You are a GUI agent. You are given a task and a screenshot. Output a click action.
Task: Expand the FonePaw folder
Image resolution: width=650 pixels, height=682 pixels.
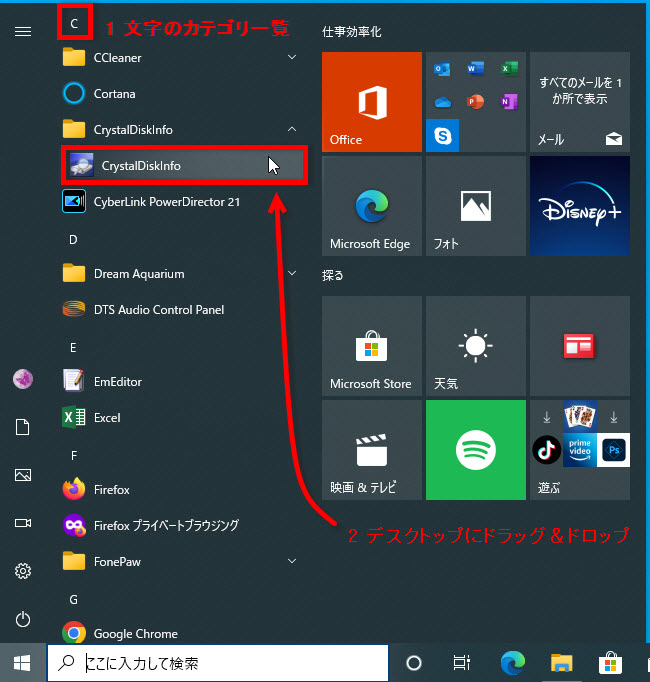point(292,561)
